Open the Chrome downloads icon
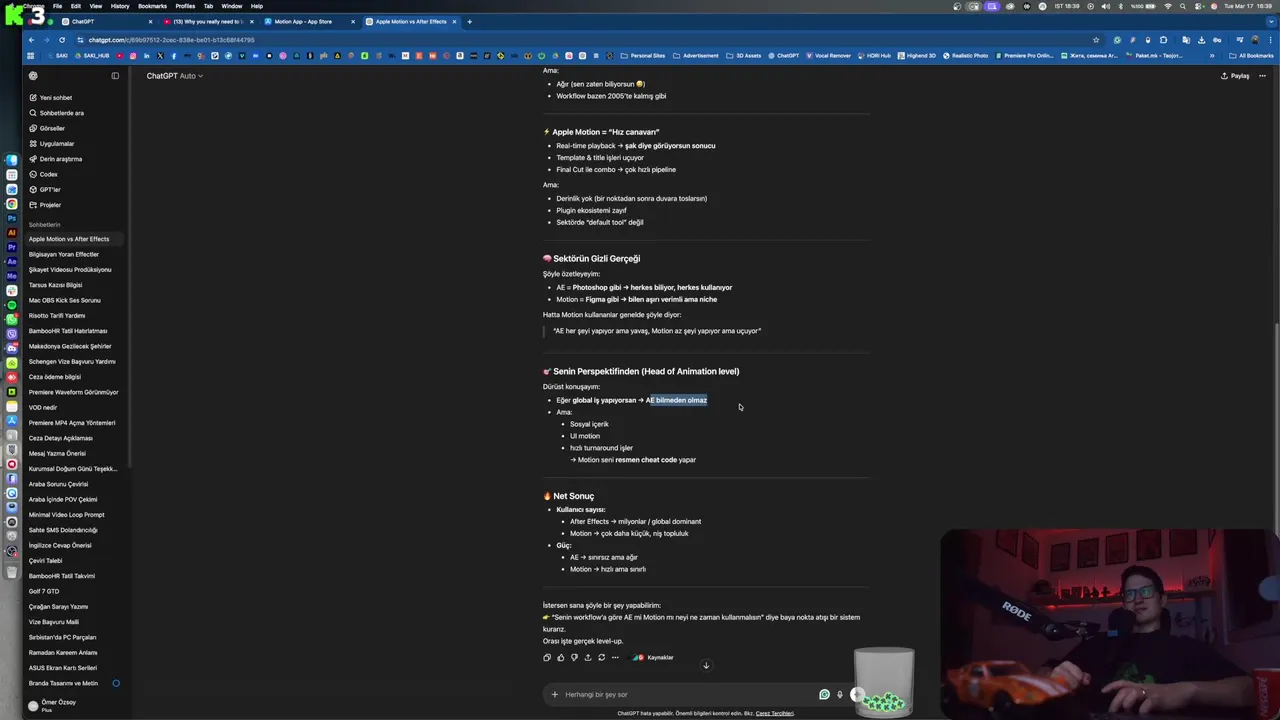Screen dimensions: 1280x720 click(1202, 40)
